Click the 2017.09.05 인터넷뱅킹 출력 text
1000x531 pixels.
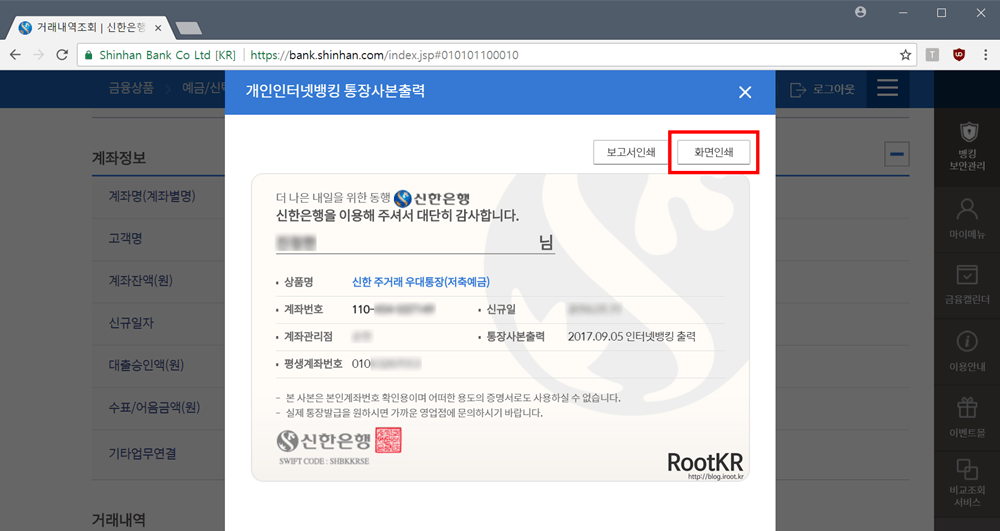[631, 337]
